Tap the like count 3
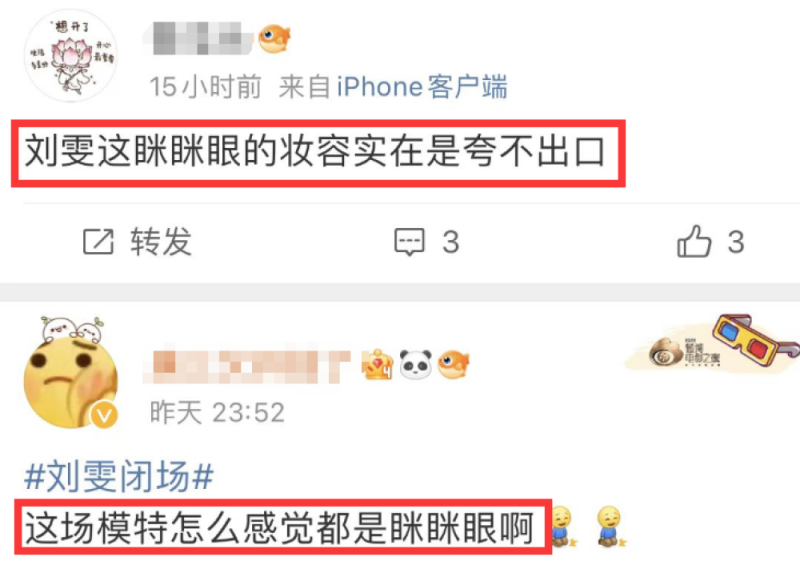The image size is (800, 569). [736, 242]
